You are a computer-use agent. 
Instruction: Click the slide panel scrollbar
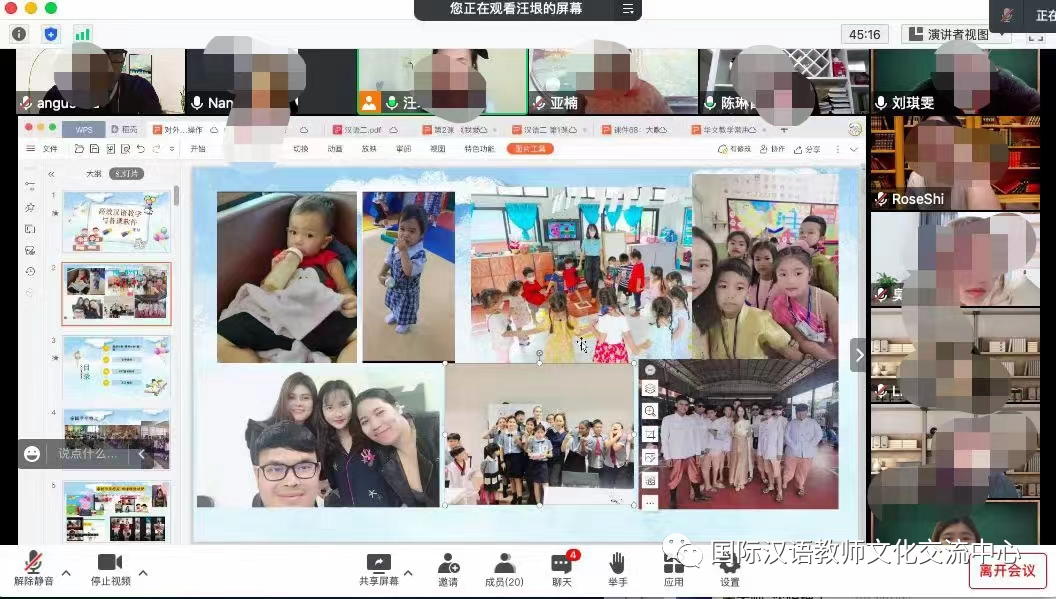(x=176, y=195)
